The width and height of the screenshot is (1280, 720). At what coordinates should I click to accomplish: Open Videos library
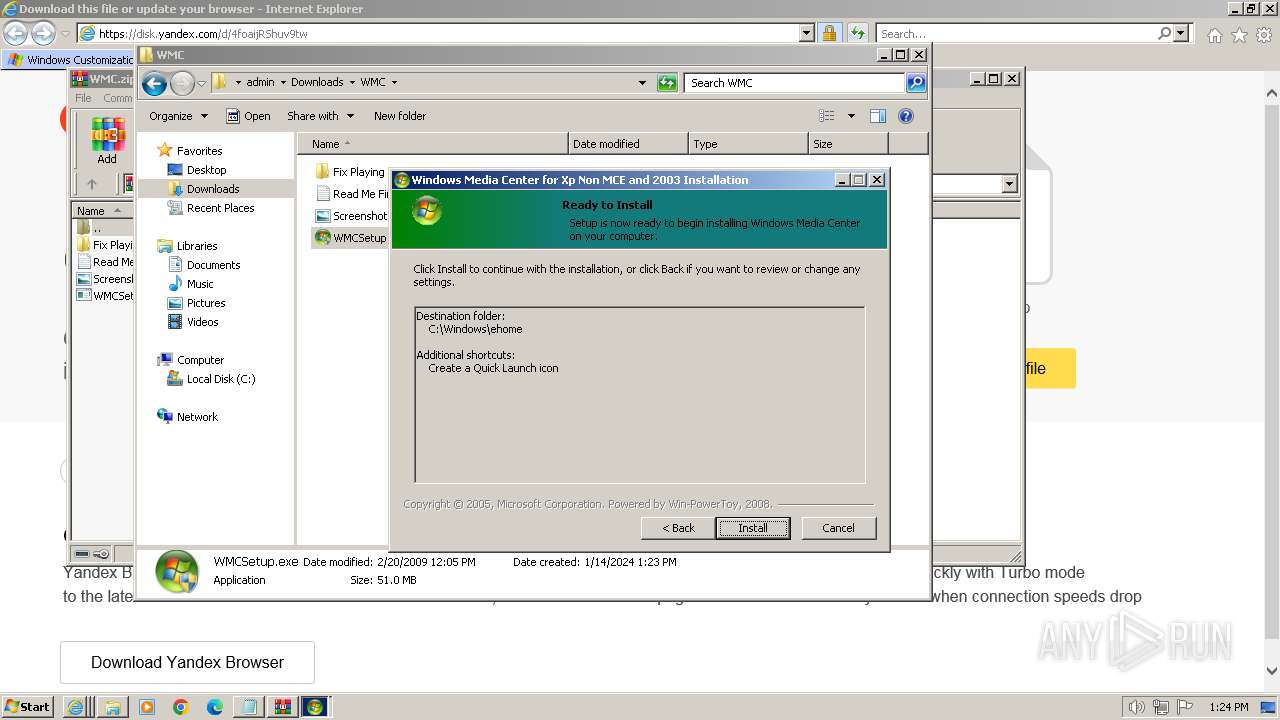202,322
